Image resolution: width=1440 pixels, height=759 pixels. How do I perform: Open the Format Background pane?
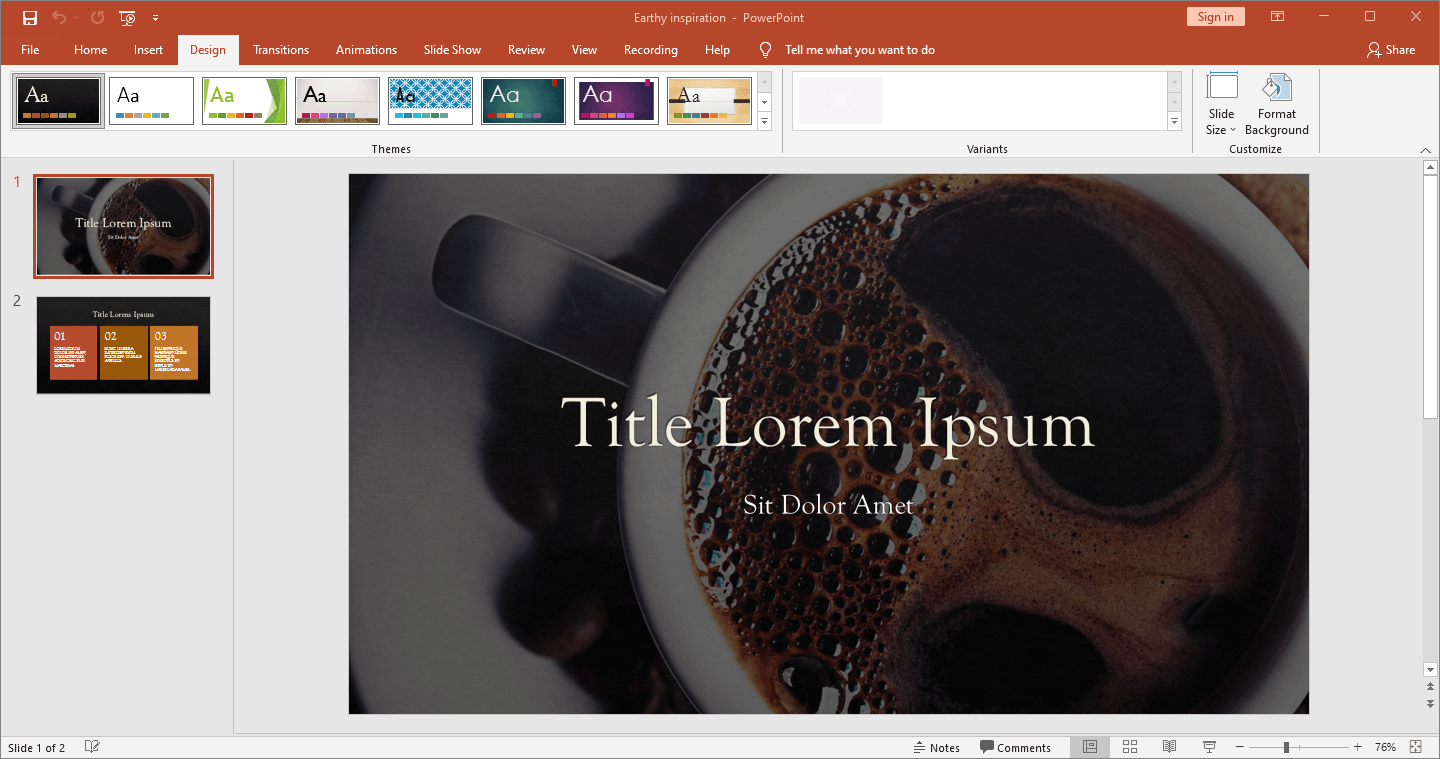(x=1276, y=104)
